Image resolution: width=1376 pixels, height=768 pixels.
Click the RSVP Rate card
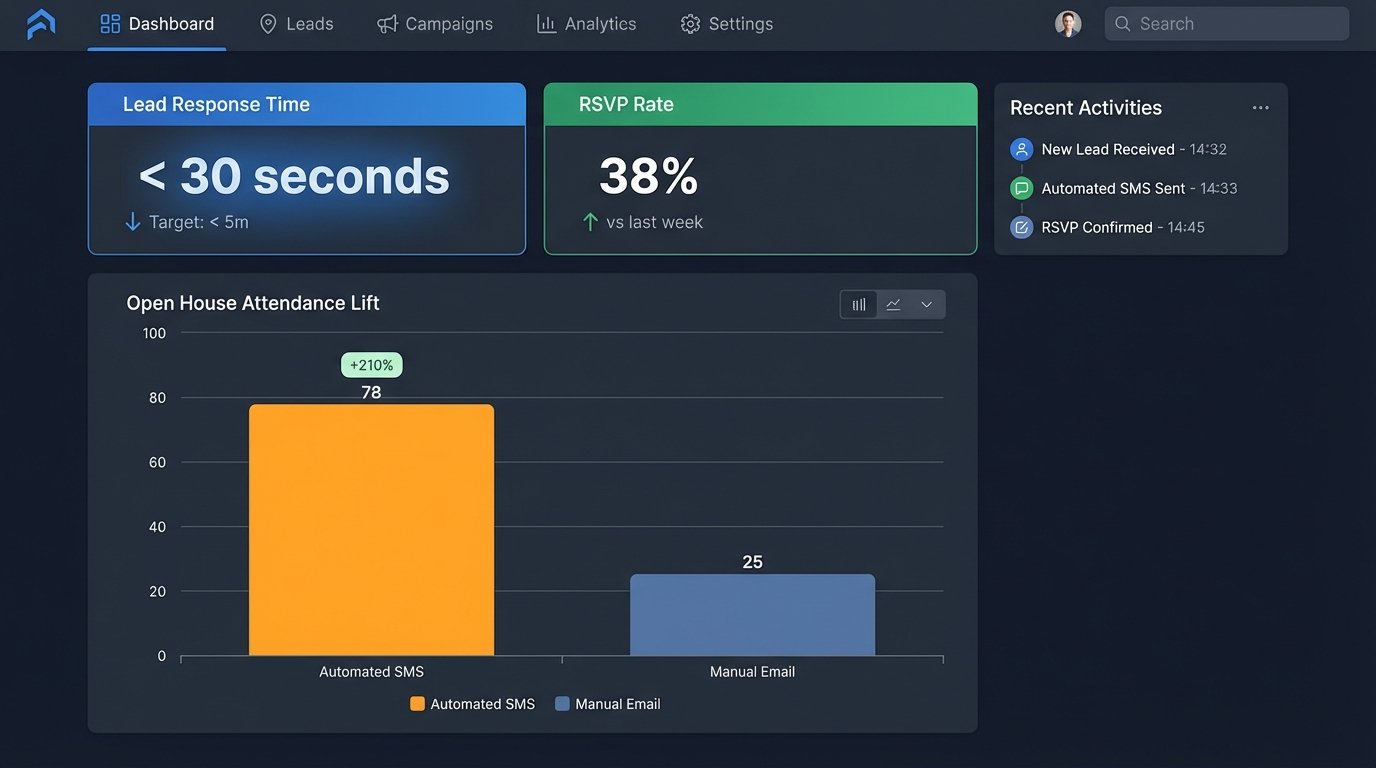click(x=760, y=168)
